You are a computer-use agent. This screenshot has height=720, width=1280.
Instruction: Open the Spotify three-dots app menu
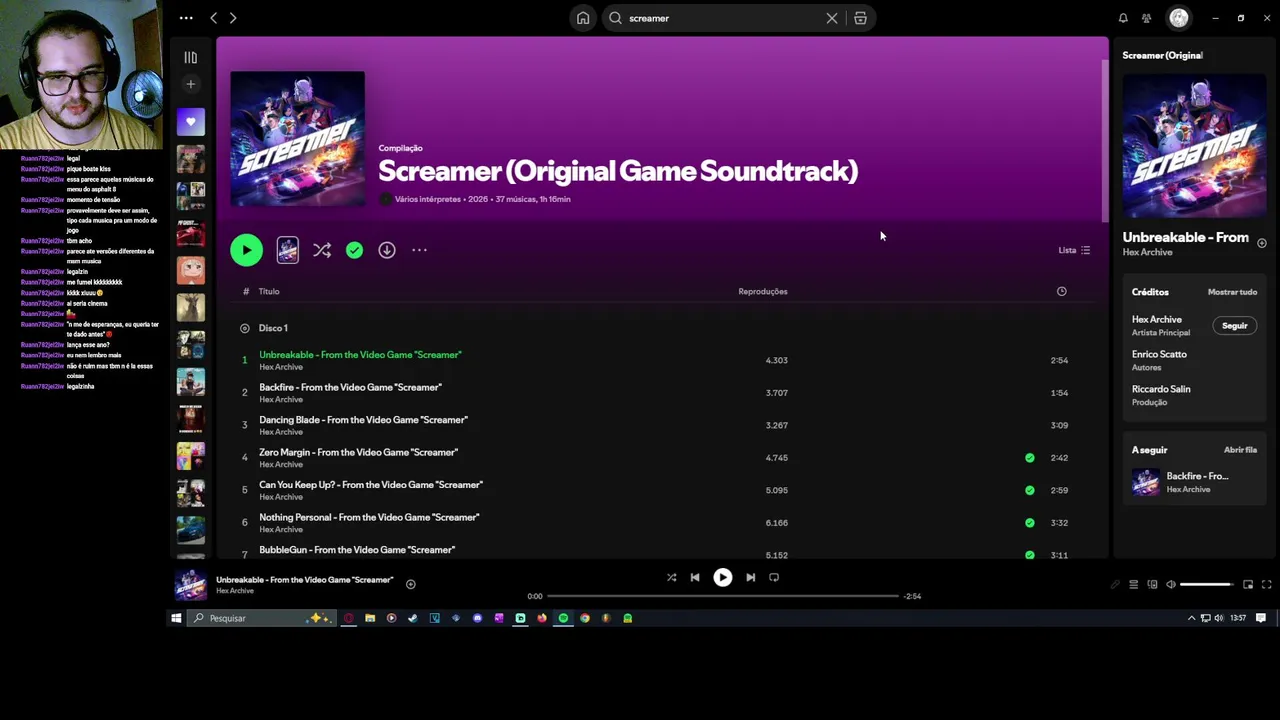click(186, 18)
